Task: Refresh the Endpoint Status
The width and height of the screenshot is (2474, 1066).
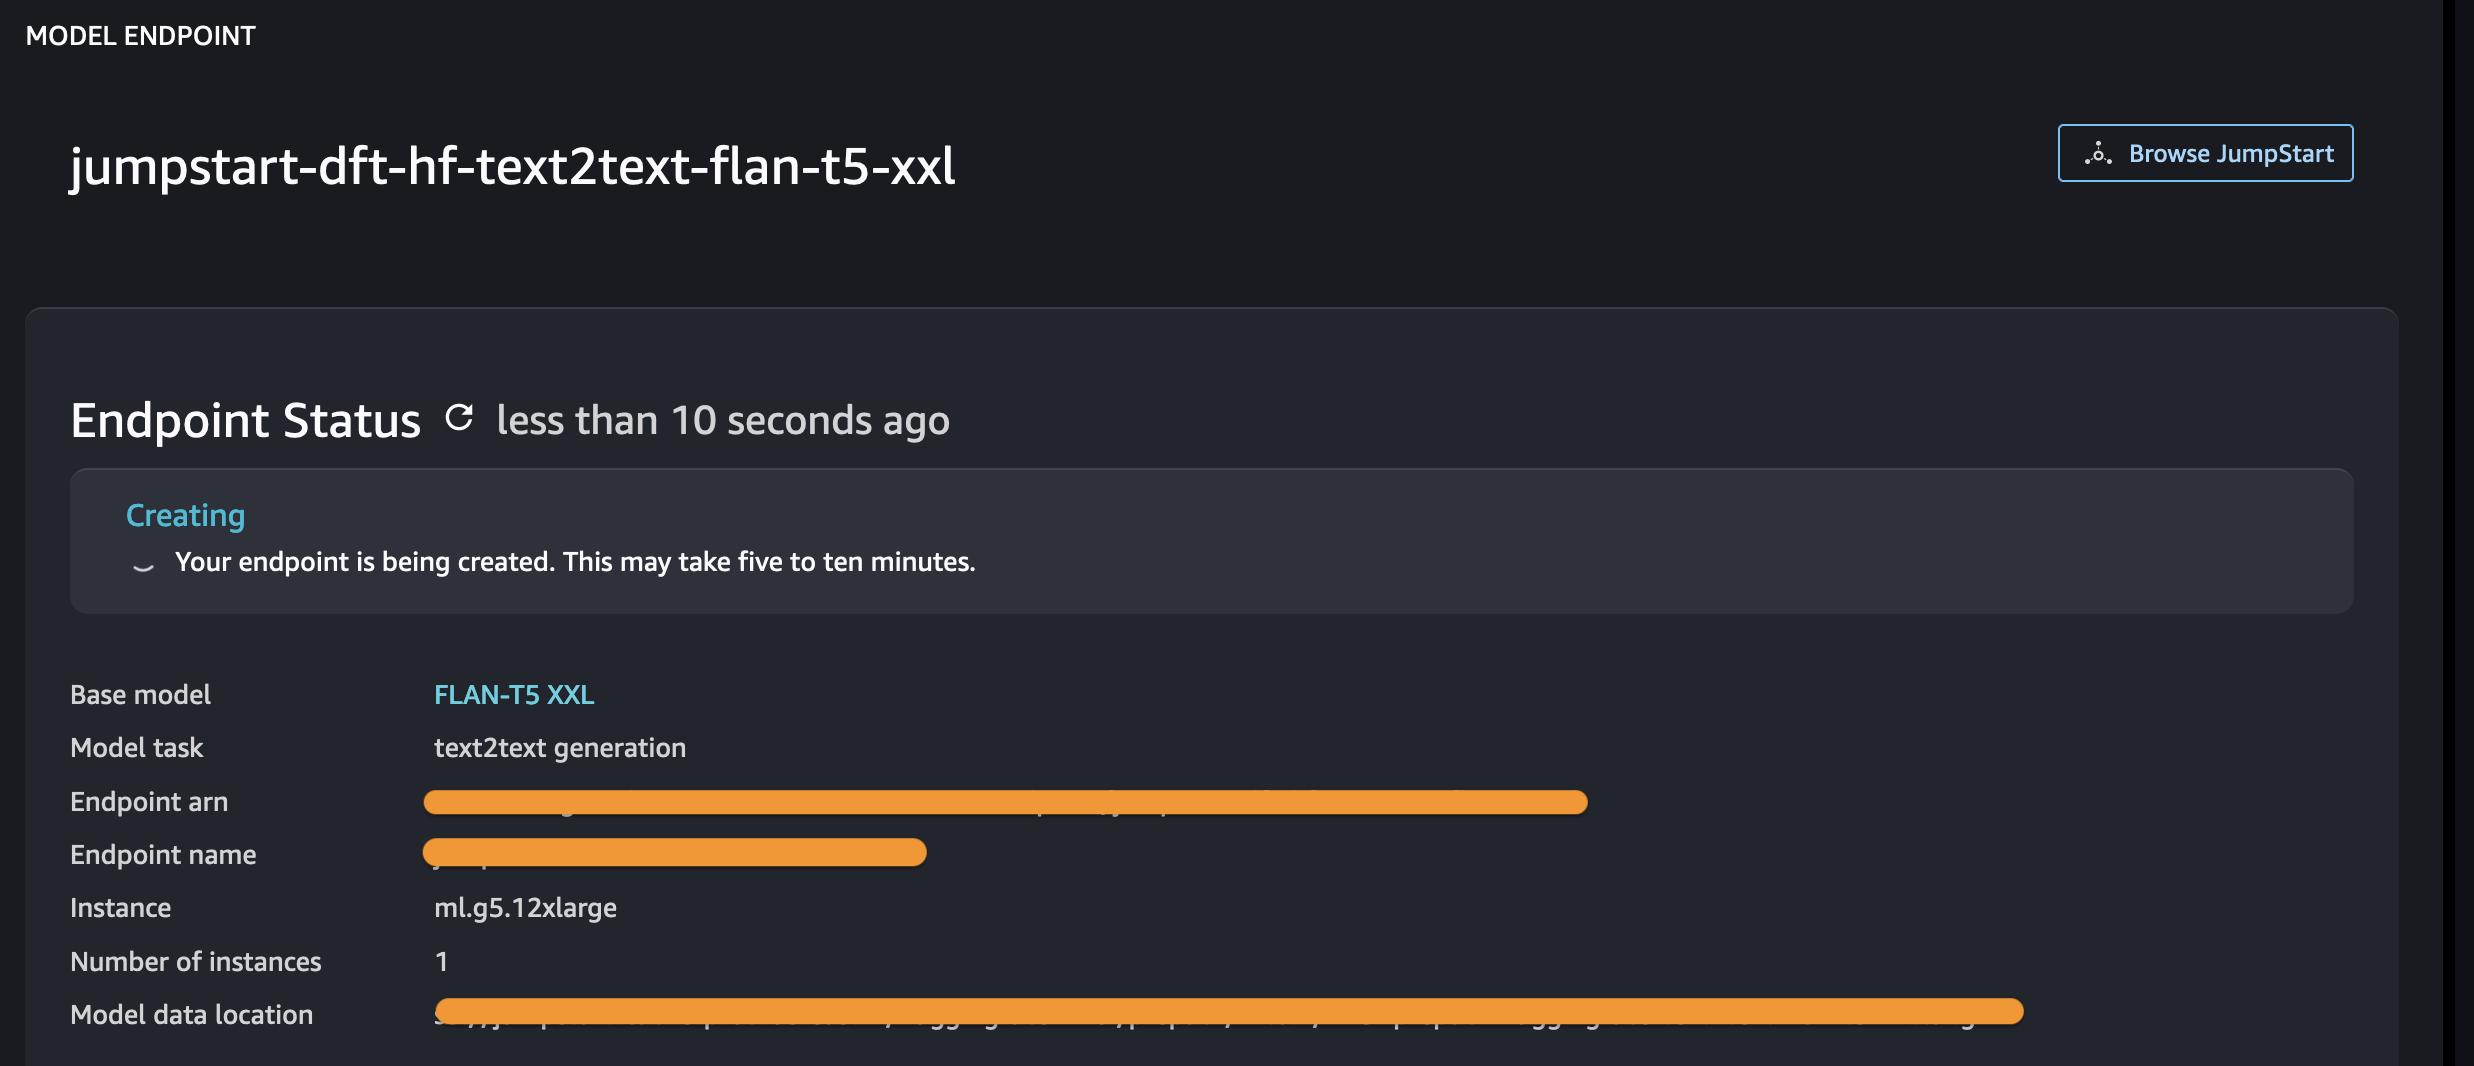Action: coord(459,418)
